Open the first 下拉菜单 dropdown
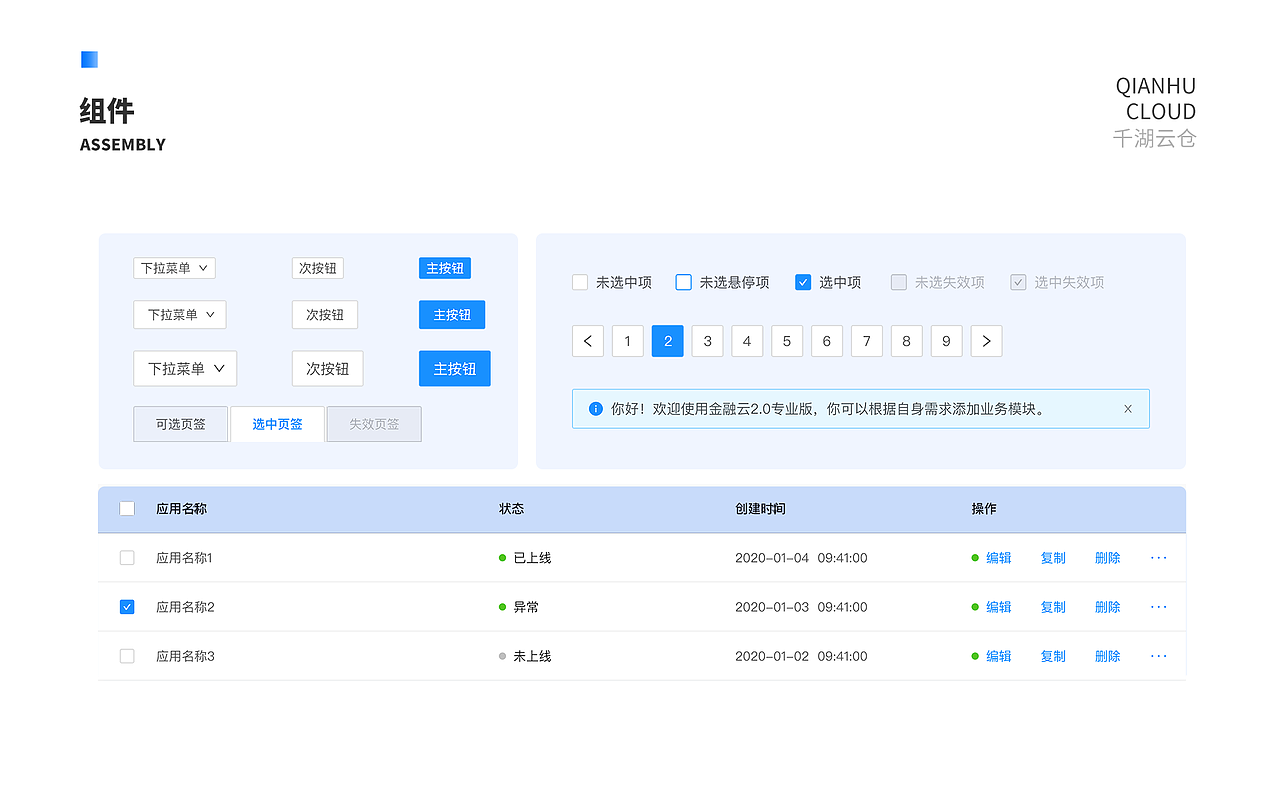 point(174,267)
